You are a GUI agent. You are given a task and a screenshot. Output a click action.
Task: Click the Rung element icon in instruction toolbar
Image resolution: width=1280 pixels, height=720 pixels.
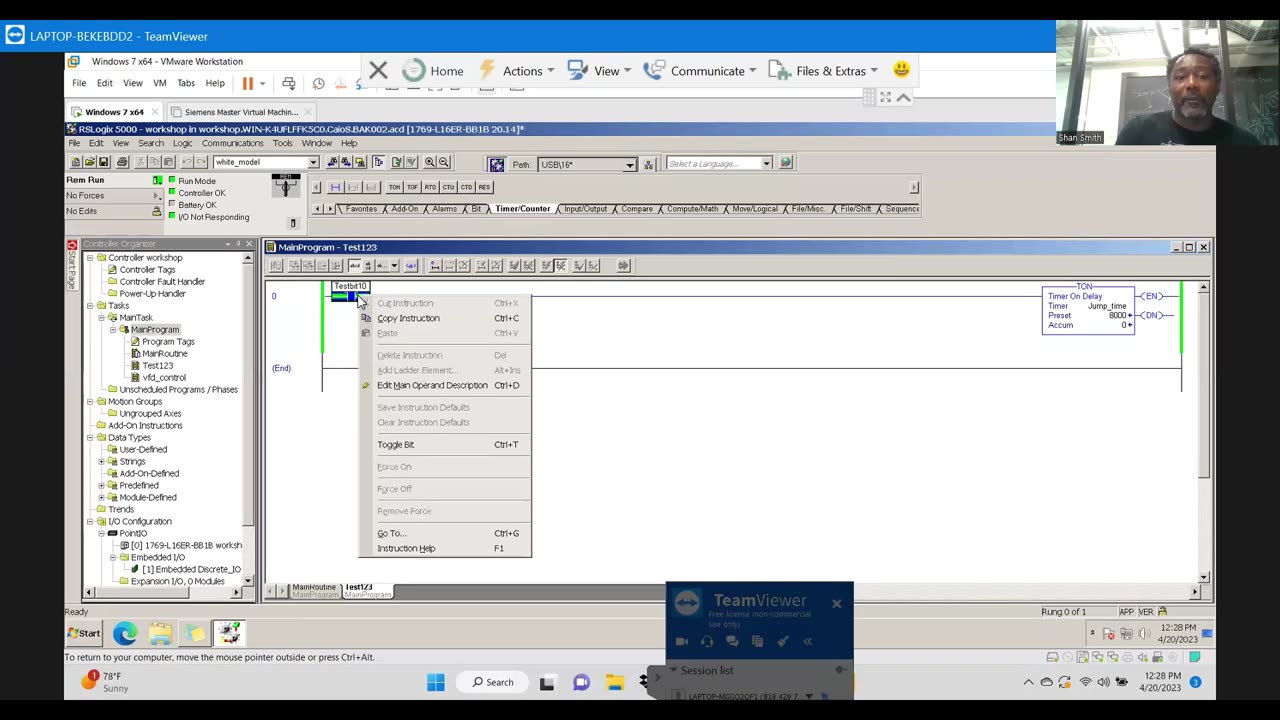335,187
